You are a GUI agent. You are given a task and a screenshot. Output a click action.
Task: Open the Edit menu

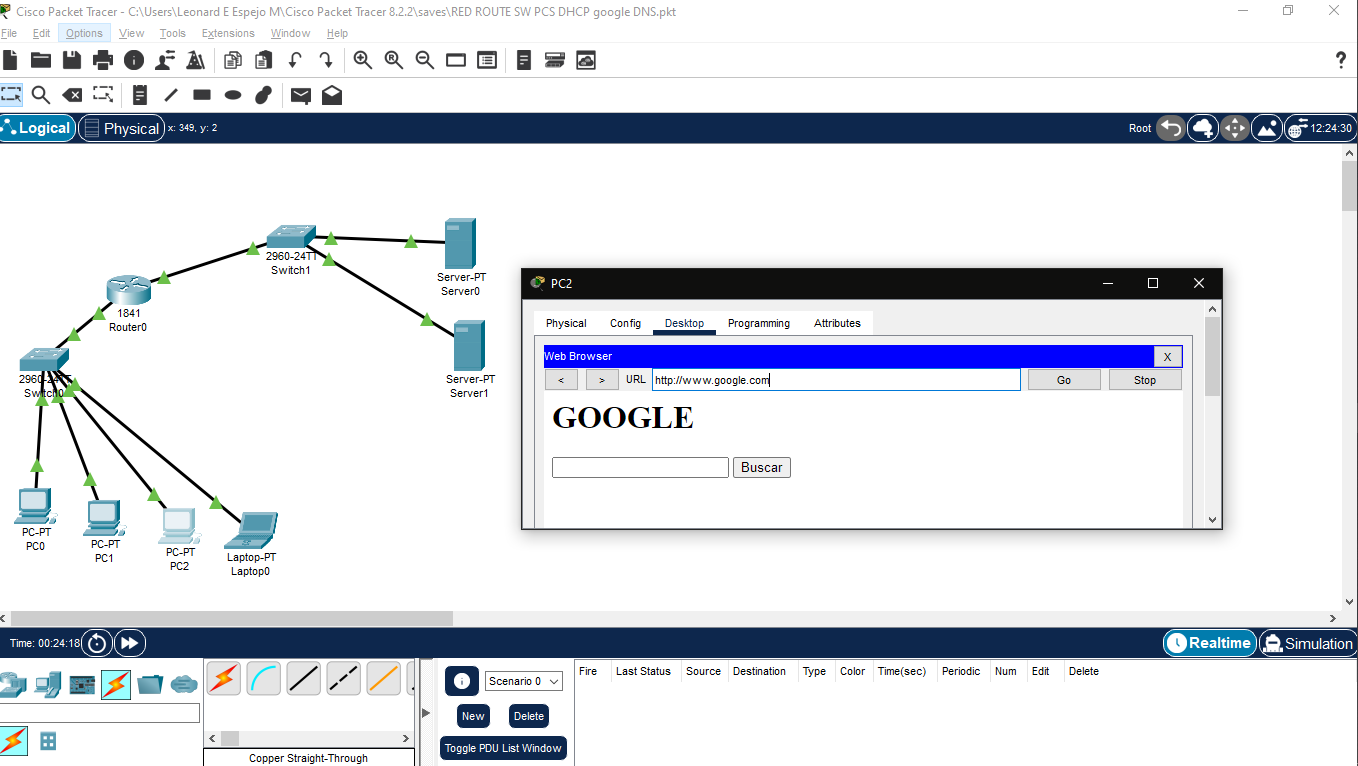(41, 33)
